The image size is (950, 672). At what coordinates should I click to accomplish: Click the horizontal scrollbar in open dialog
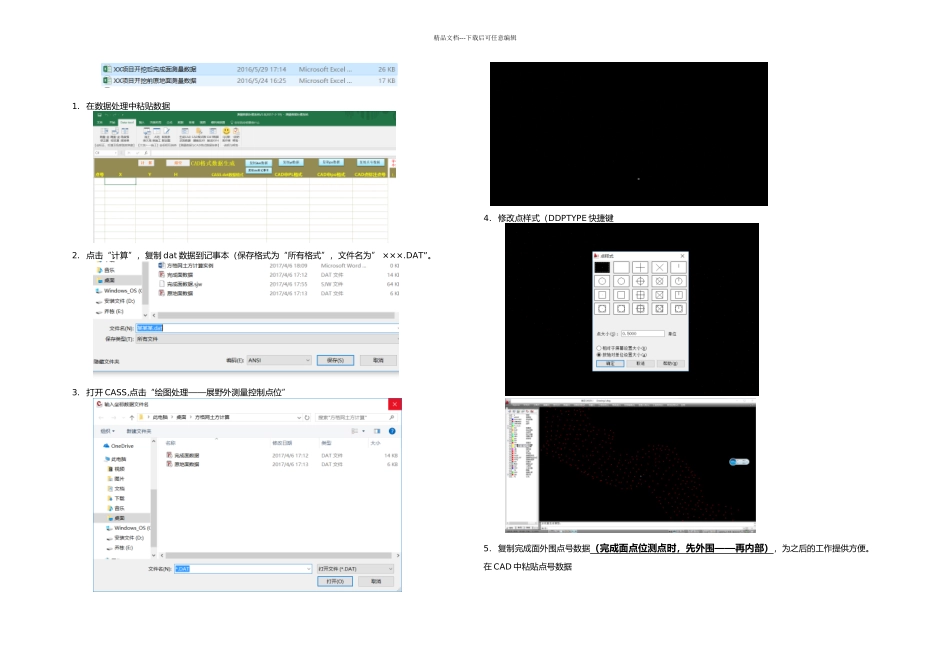[279, 556]
